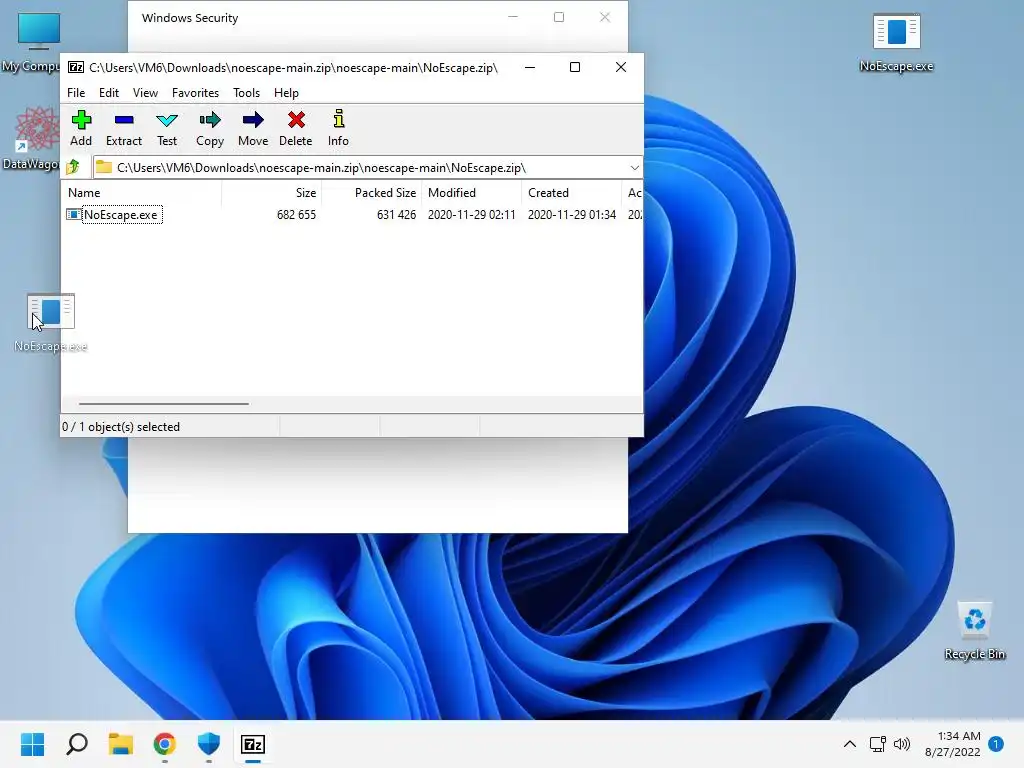Run the Test archive tool
The image size is (1024, 768).
coord(167,128)
